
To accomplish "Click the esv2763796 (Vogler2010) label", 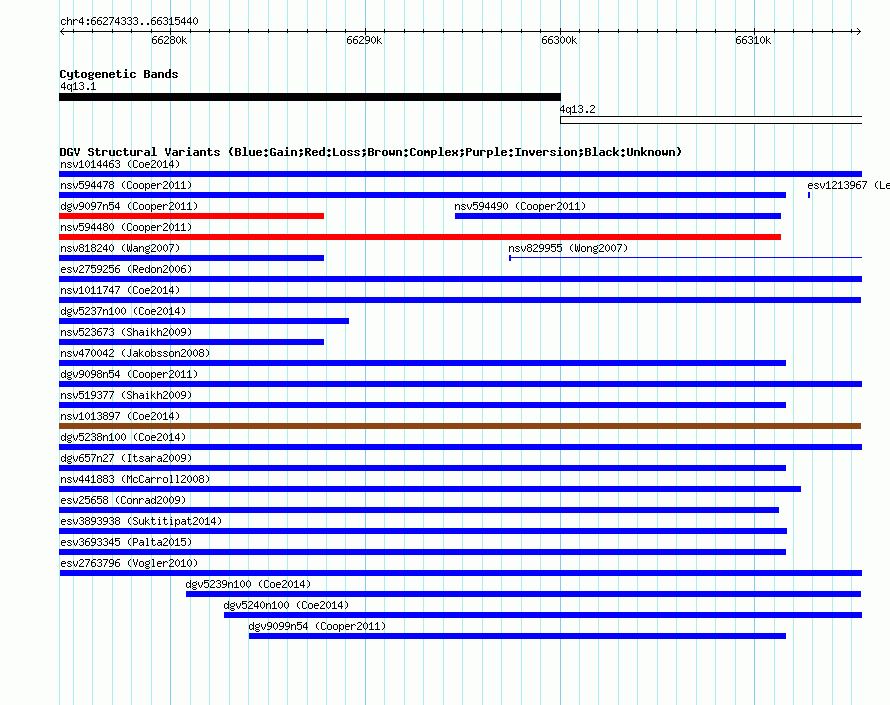I will click(129, 564).
